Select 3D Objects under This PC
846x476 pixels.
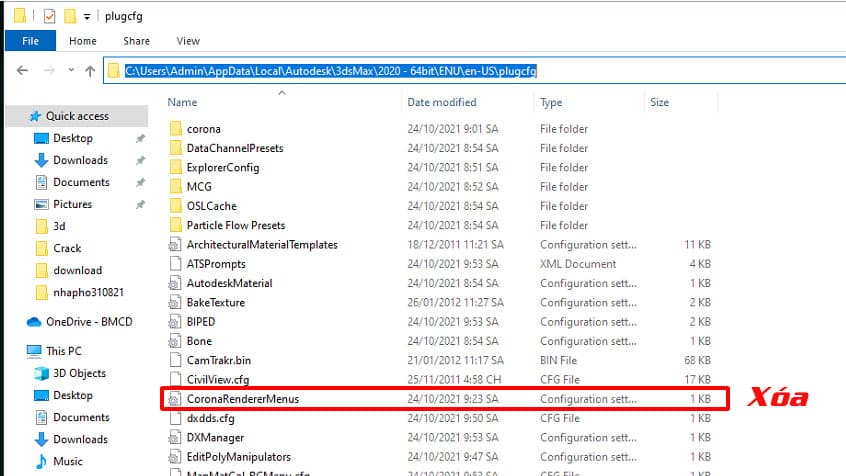coord(81,374)
